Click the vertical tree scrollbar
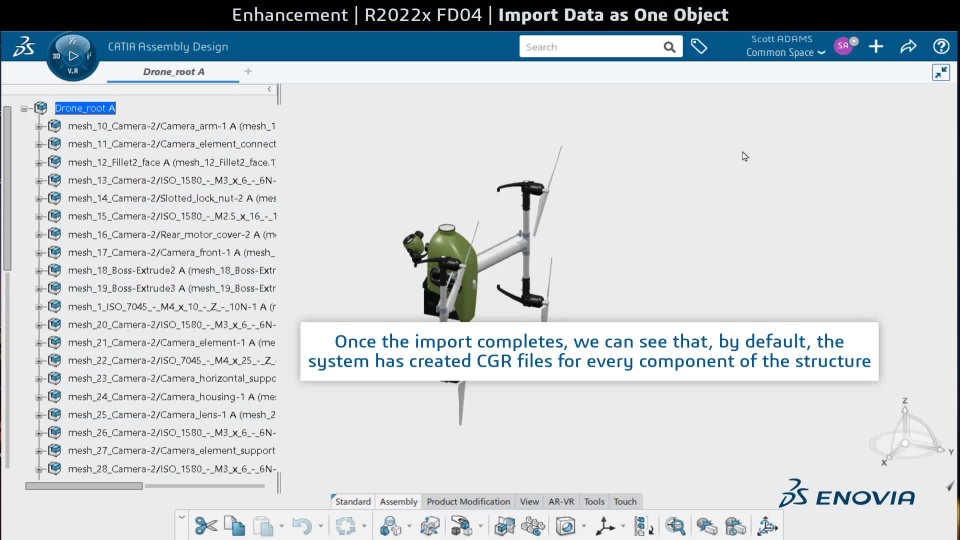 click(x=7, y=189)
